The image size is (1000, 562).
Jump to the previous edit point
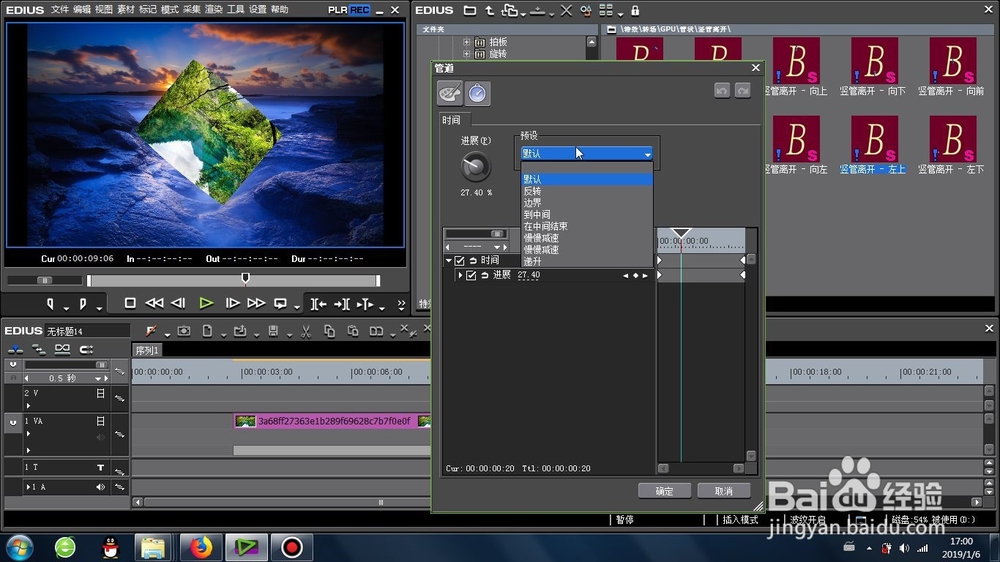(x=318, y=304)
